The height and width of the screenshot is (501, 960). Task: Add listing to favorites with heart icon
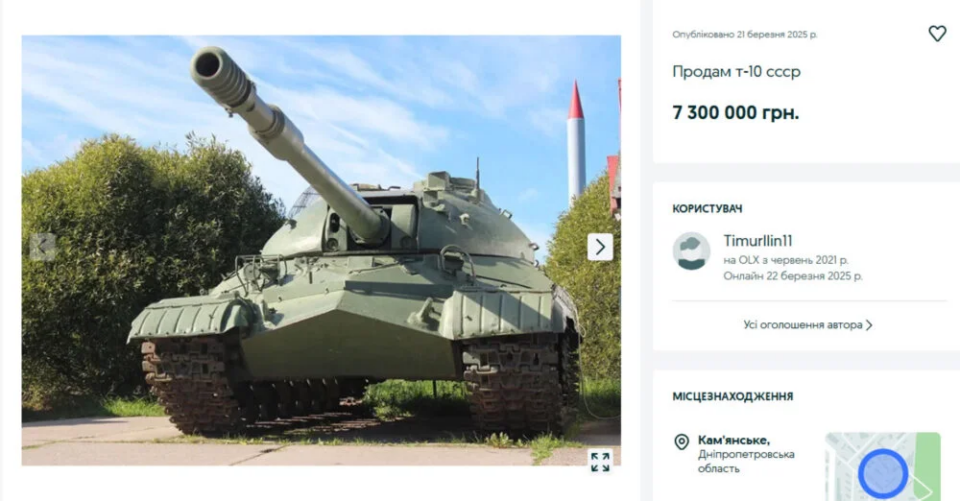[937, 34]
